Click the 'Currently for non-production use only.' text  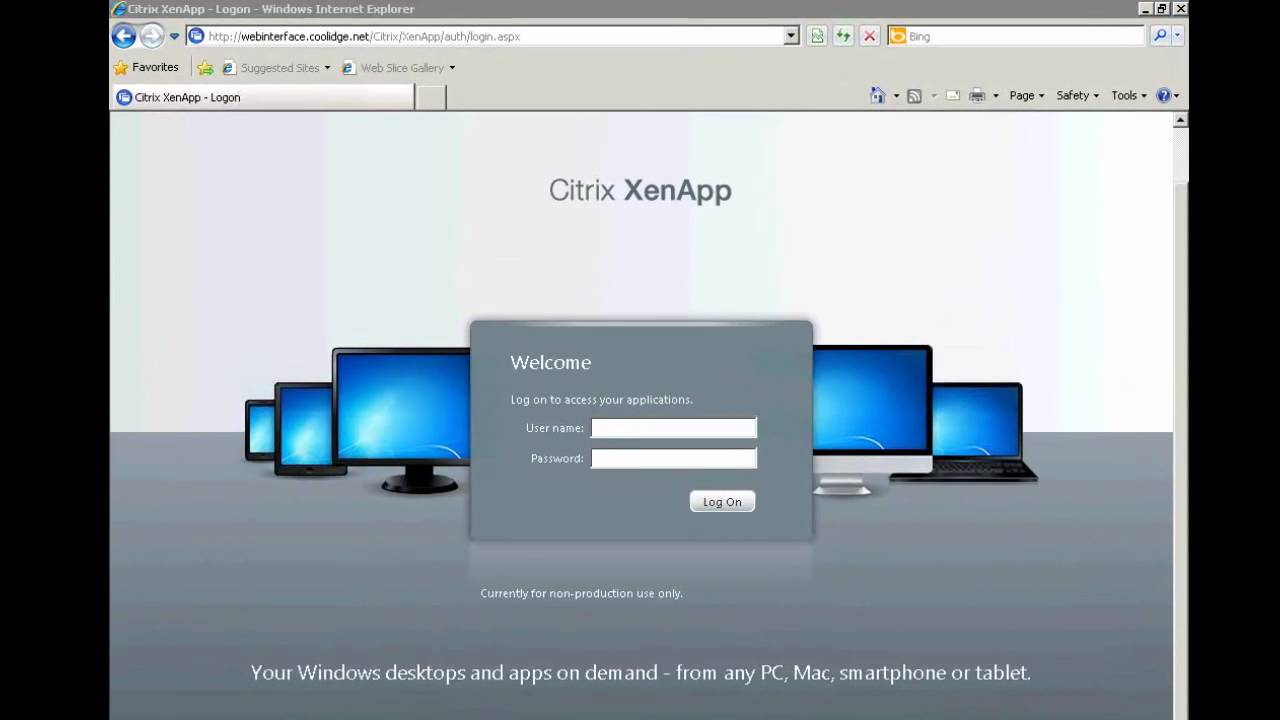click(x=581, y=593)
